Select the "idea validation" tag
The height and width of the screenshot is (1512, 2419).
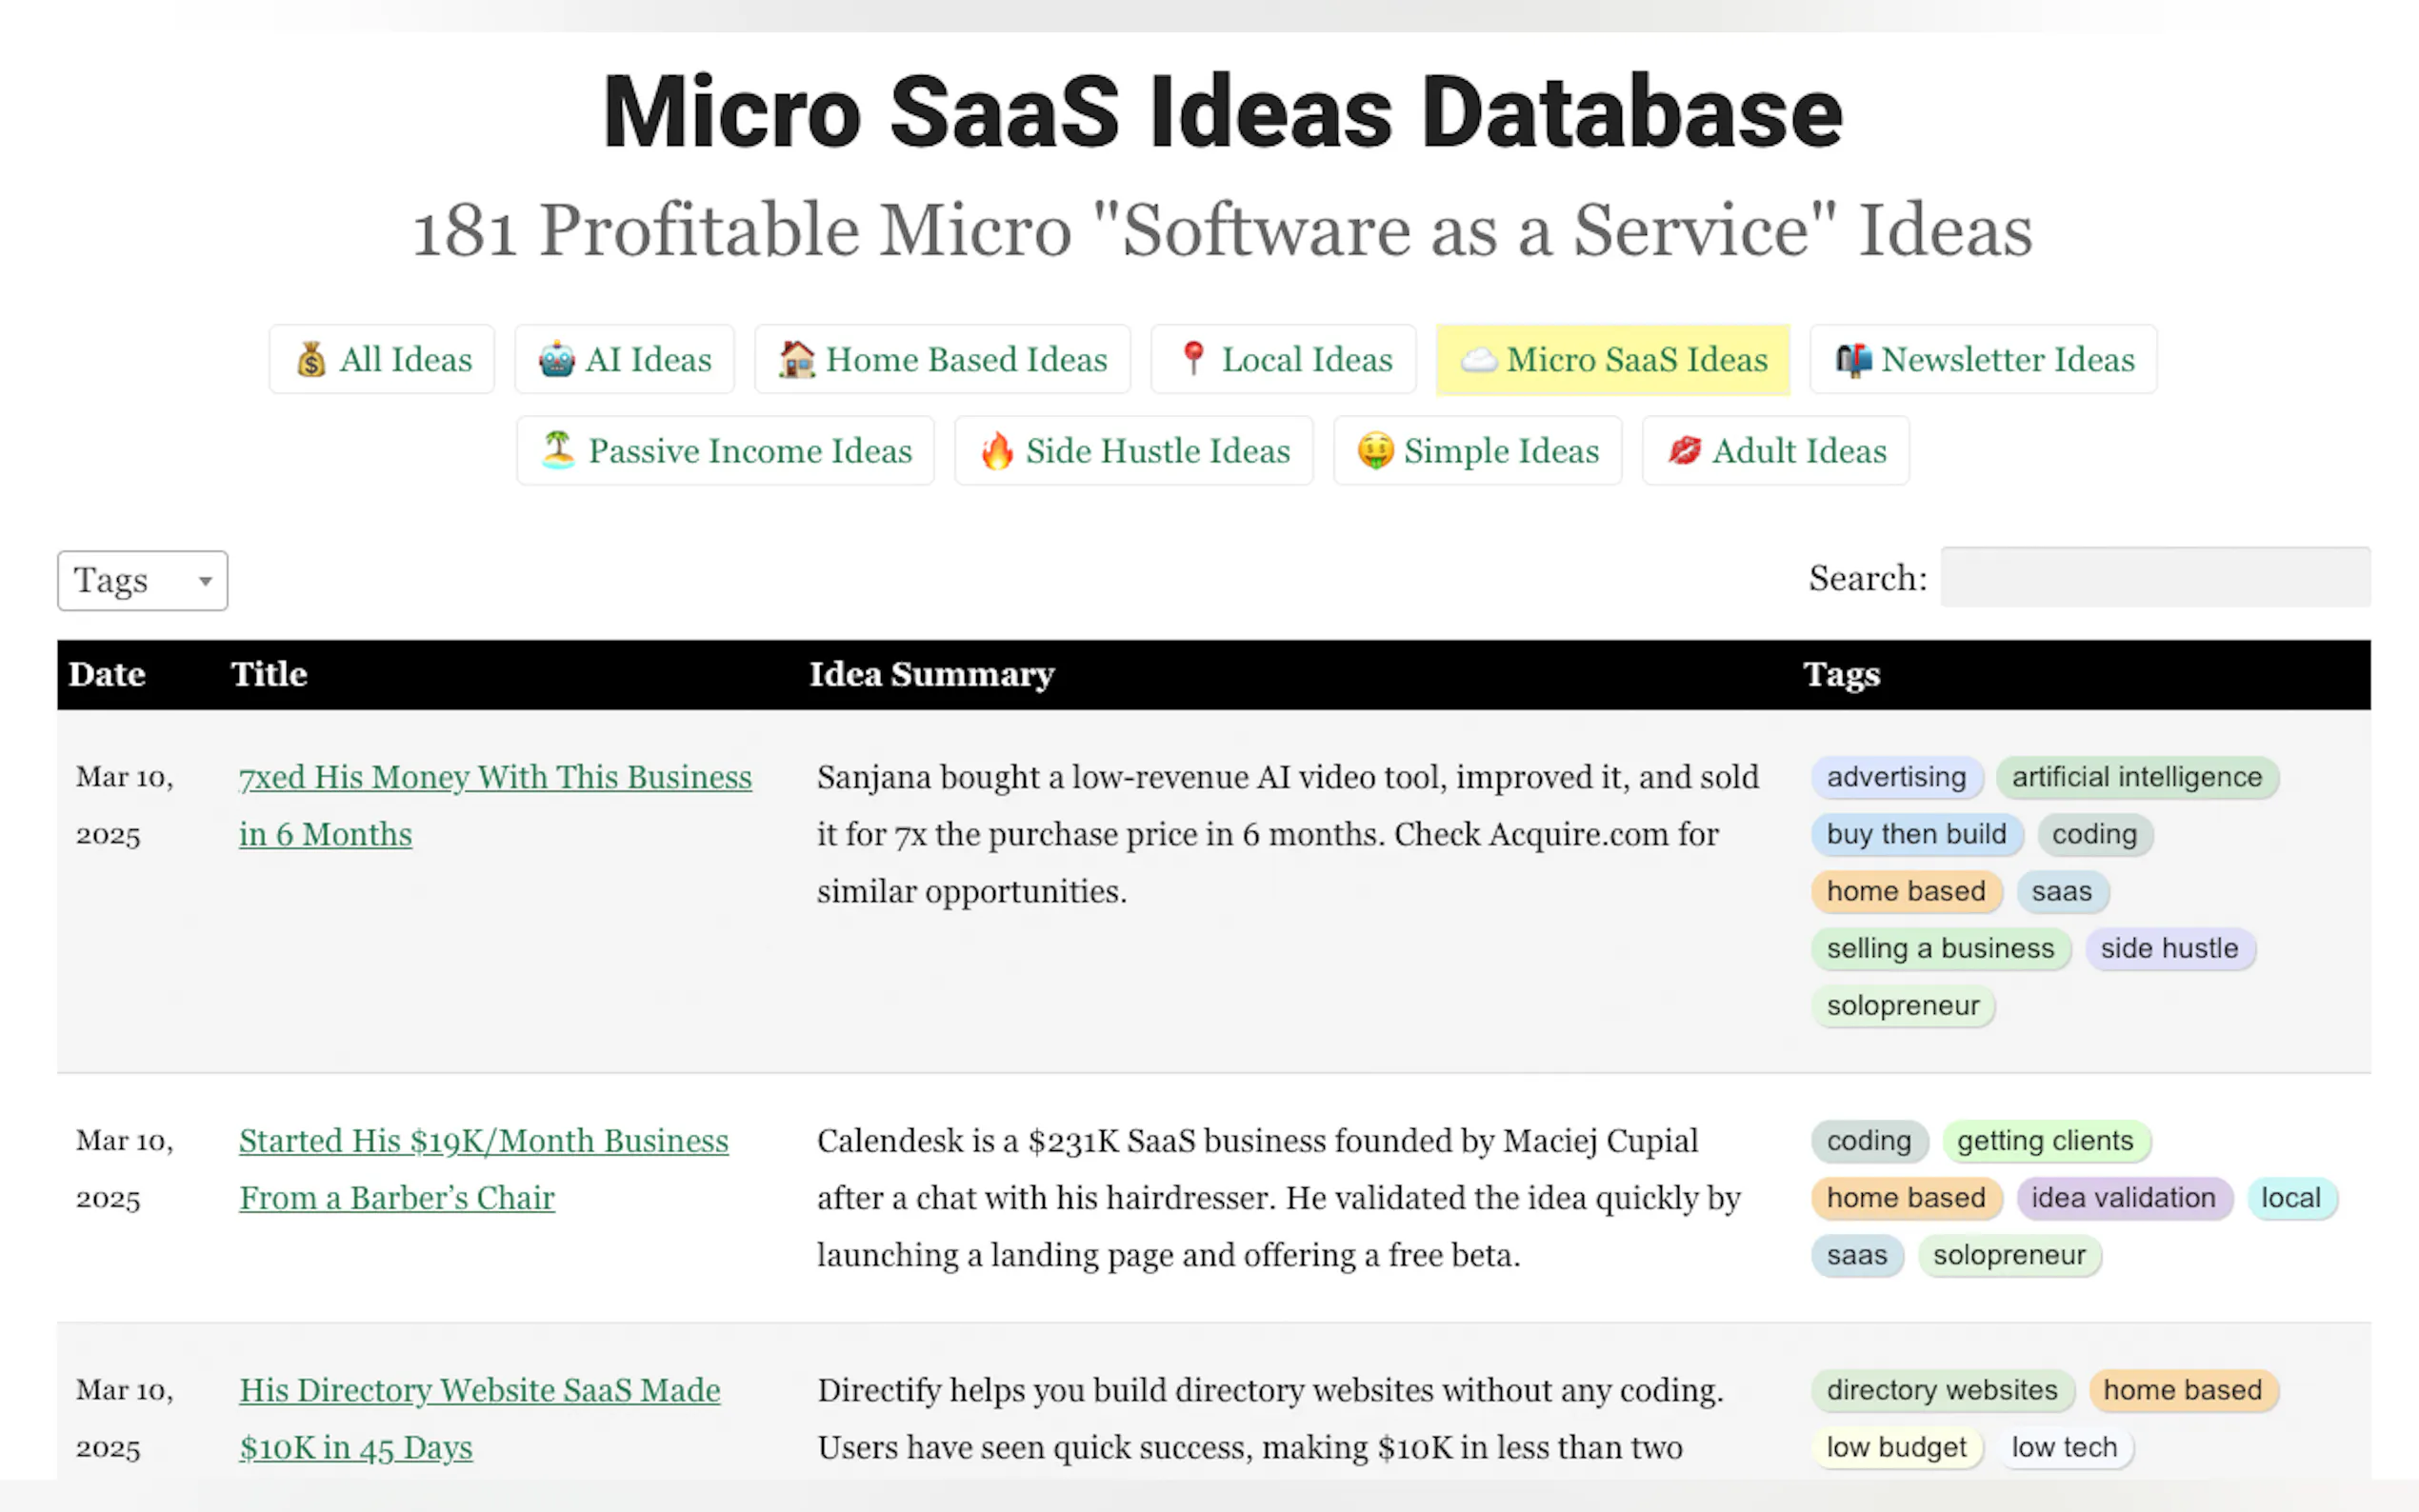(x=2122, y=1198)
